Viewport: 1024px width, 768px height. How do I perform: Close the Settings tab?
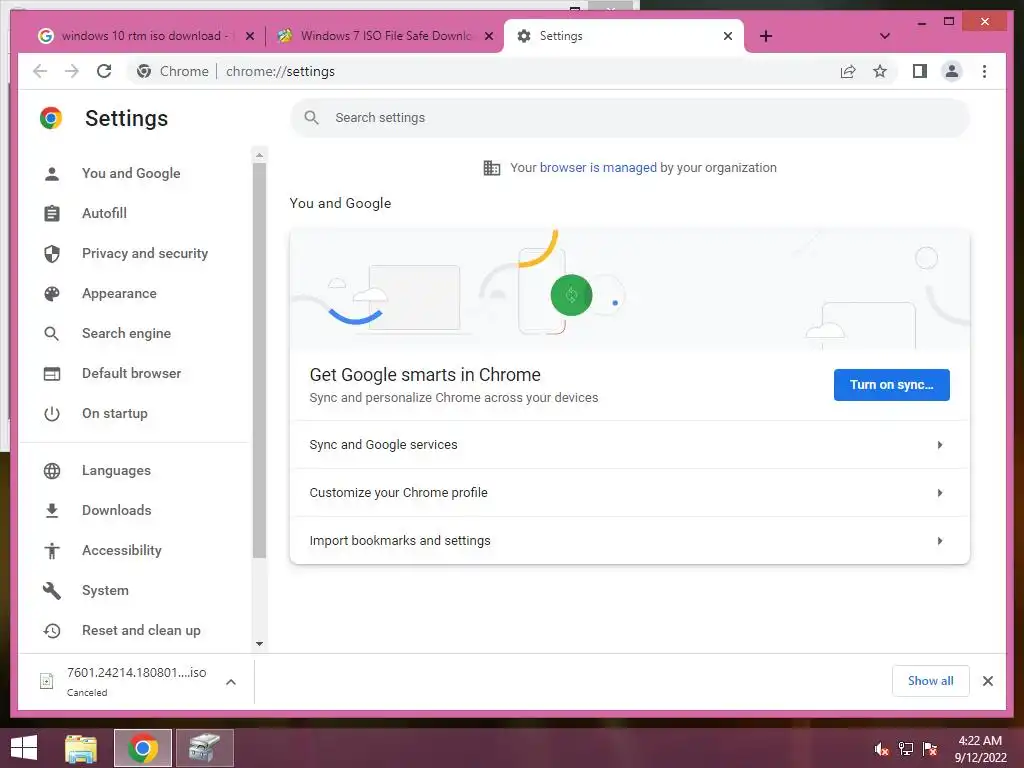point(728,36)
